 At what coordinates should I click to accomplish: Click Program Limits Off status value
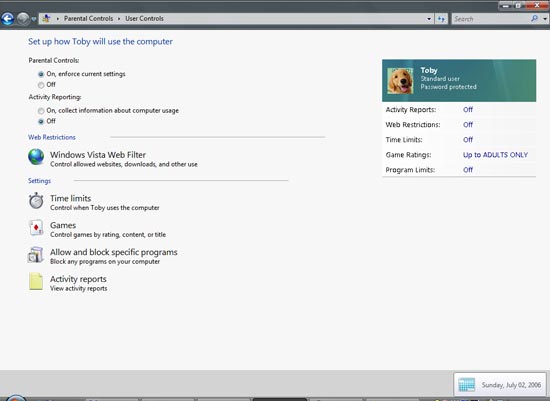point(468,170)
